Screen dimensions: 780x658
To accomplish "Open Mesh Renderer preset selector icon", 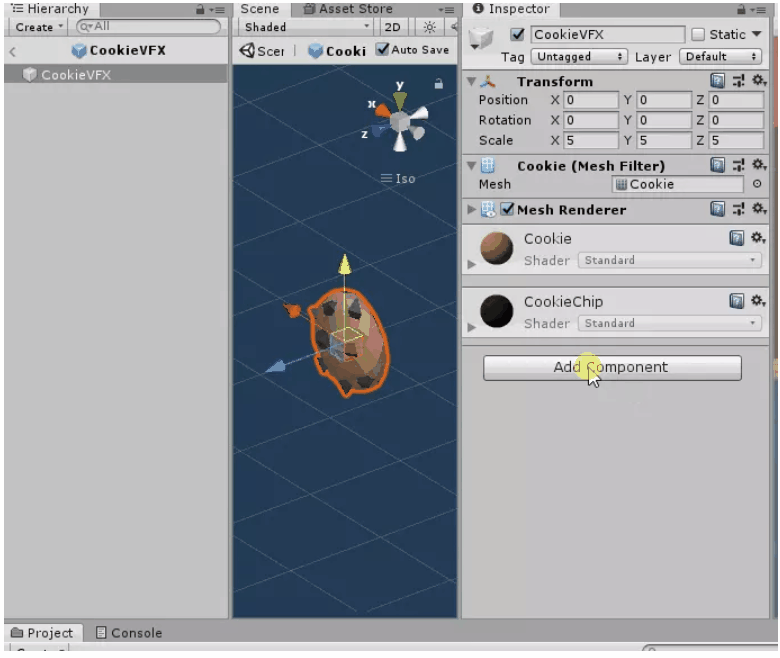I will [739, 209].
